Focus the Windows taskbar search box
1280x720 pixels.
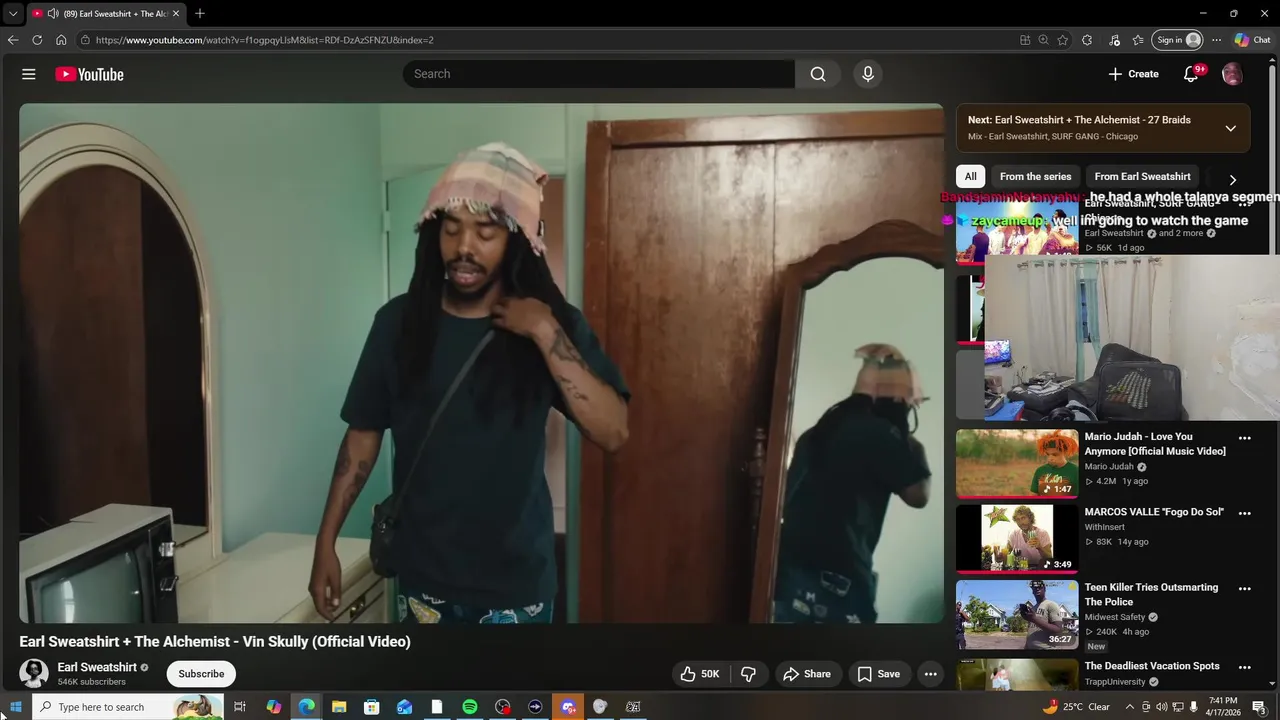click(x=128, y=707)
